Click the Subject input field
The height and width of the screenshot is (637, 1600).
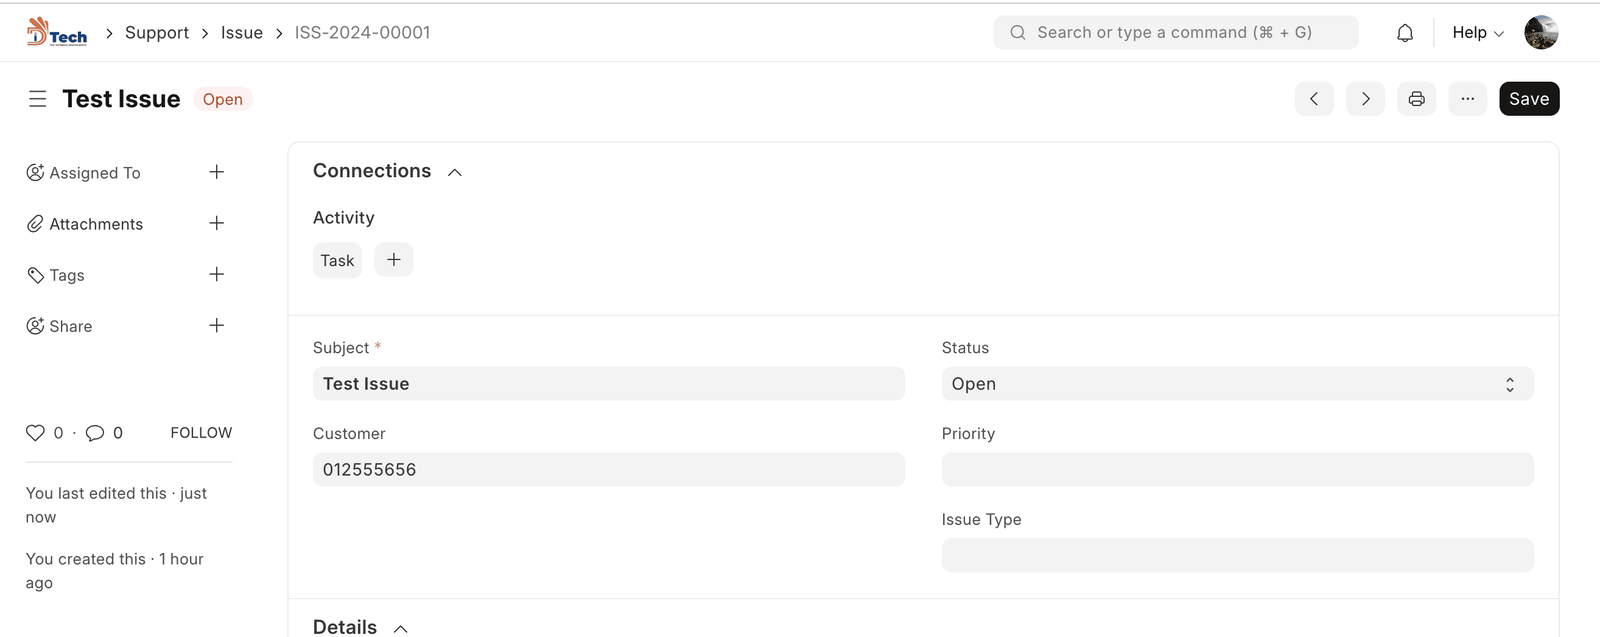click(608, 384)
